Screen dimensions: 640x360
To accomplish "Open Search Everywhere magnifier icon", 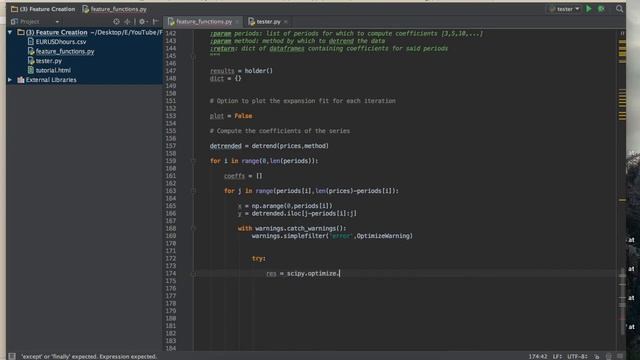I will click(619, 9).
